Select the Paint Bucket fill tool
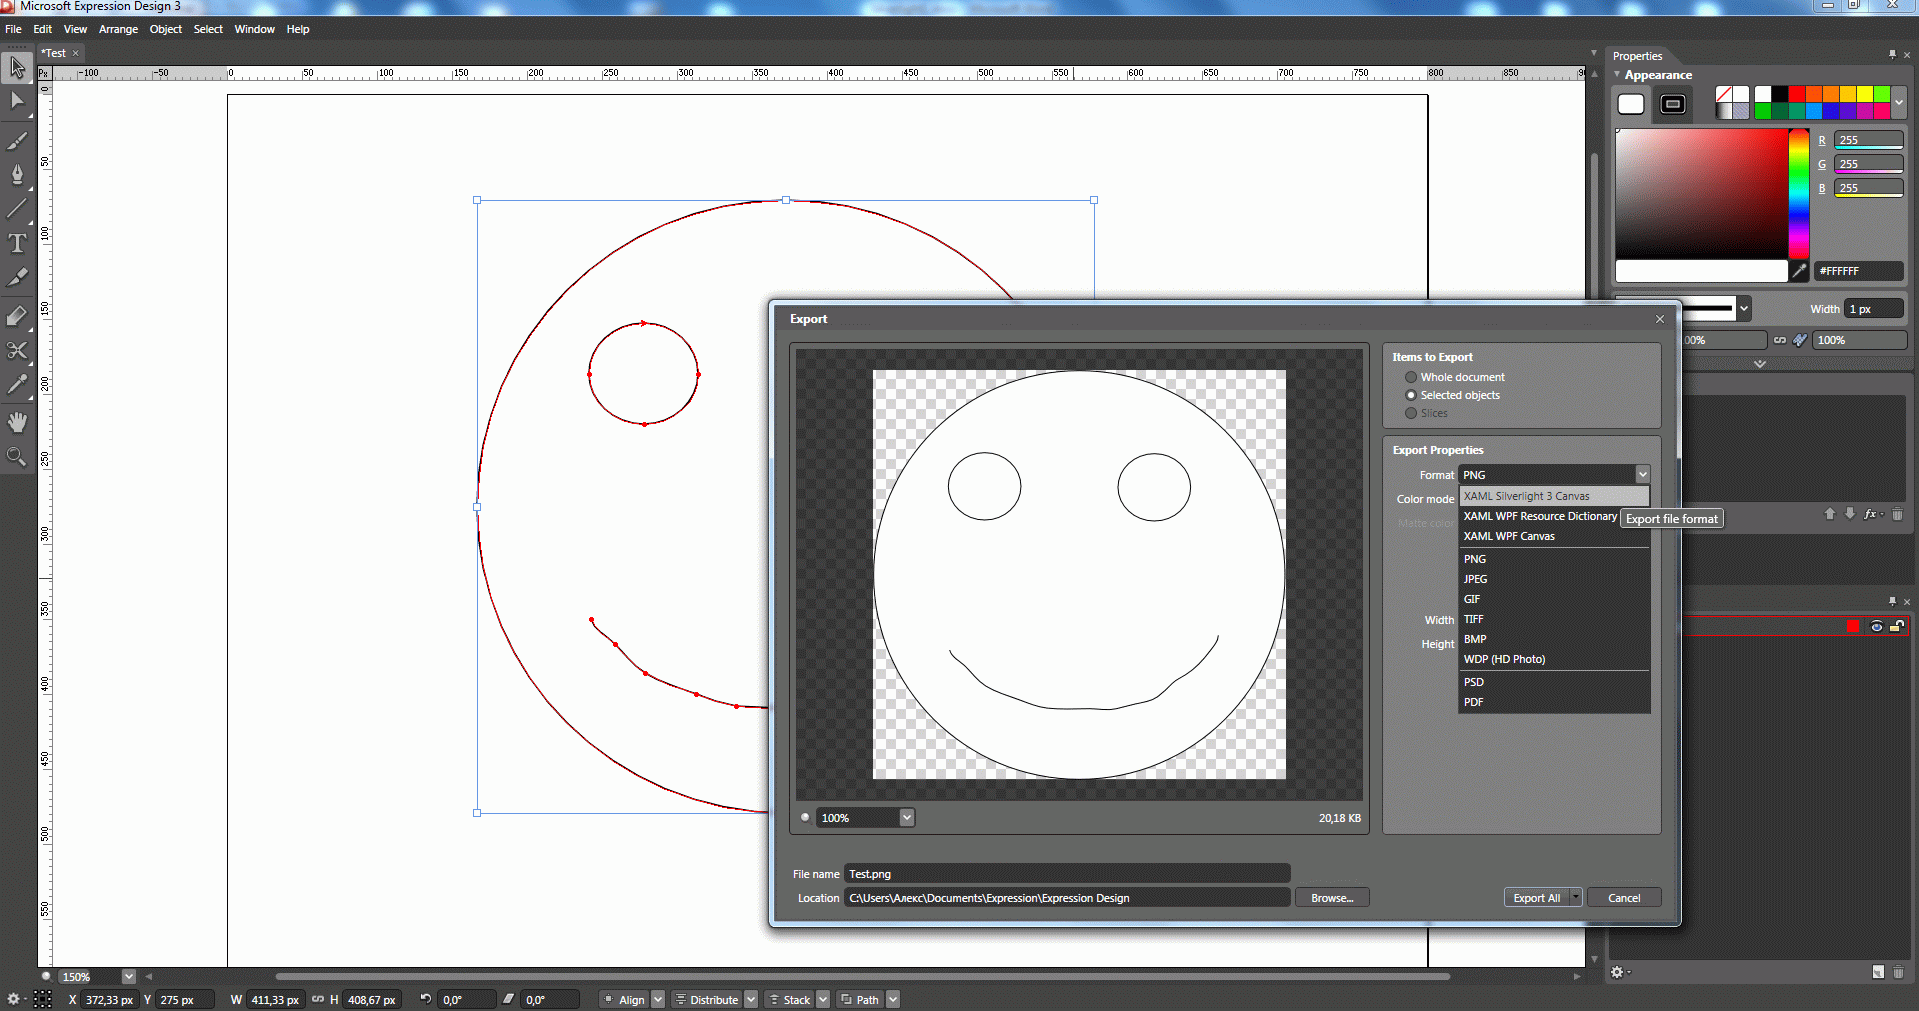The width and height of the screenshot is (1919, 1011). [x=17, y=316]
